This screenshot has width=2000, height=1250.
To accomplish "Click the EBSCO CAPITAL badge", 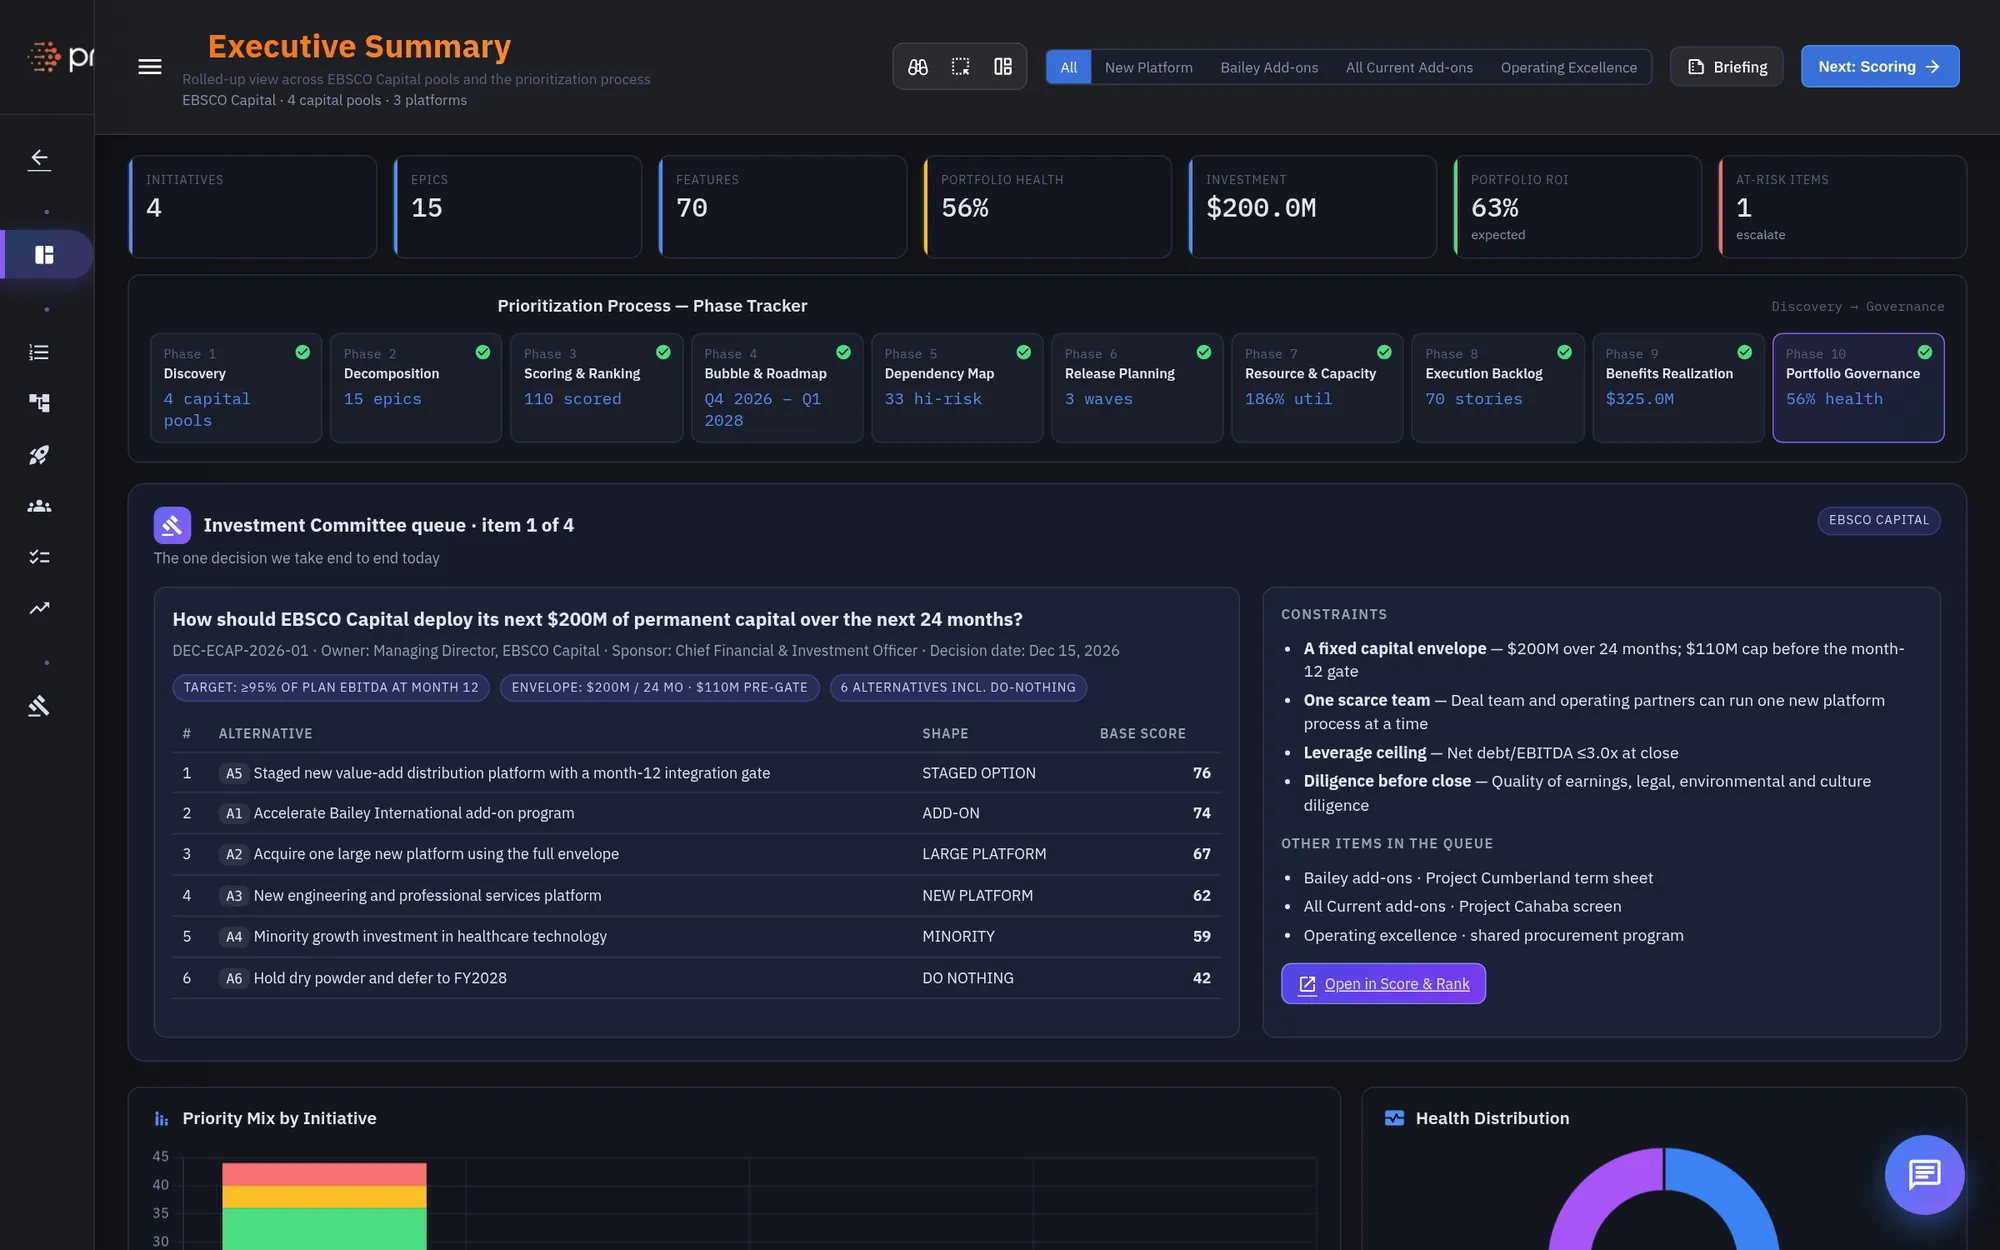I will (1879, 520).
